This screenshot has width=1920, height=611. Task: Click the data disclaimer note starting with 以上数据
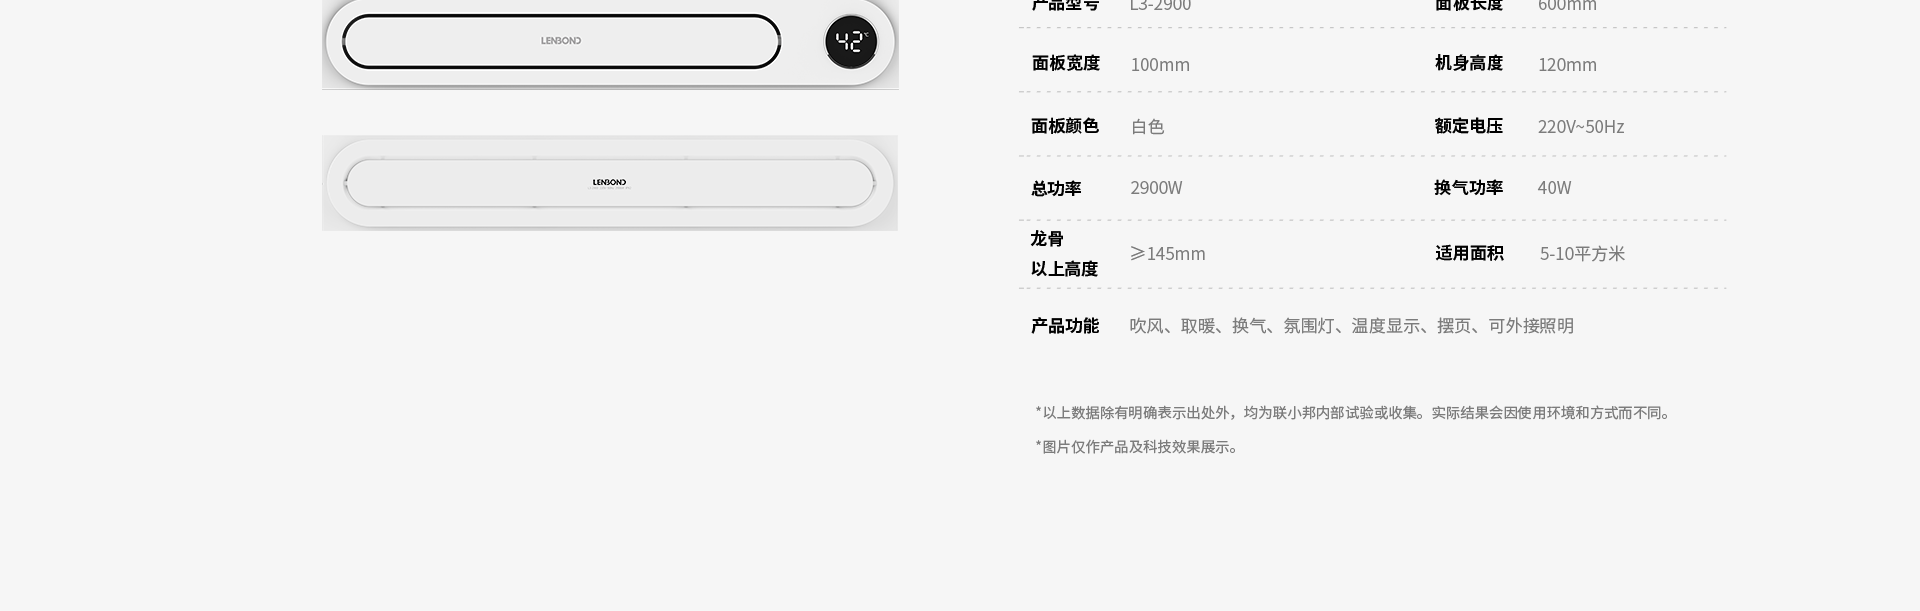[1355, 413]
